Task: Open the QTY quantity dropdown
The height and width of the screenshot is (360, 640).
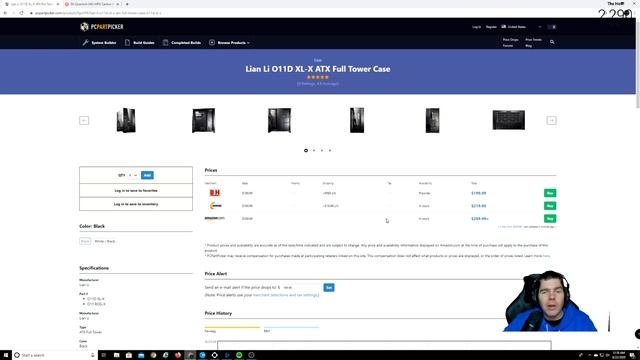Action: tap(133, 176)
